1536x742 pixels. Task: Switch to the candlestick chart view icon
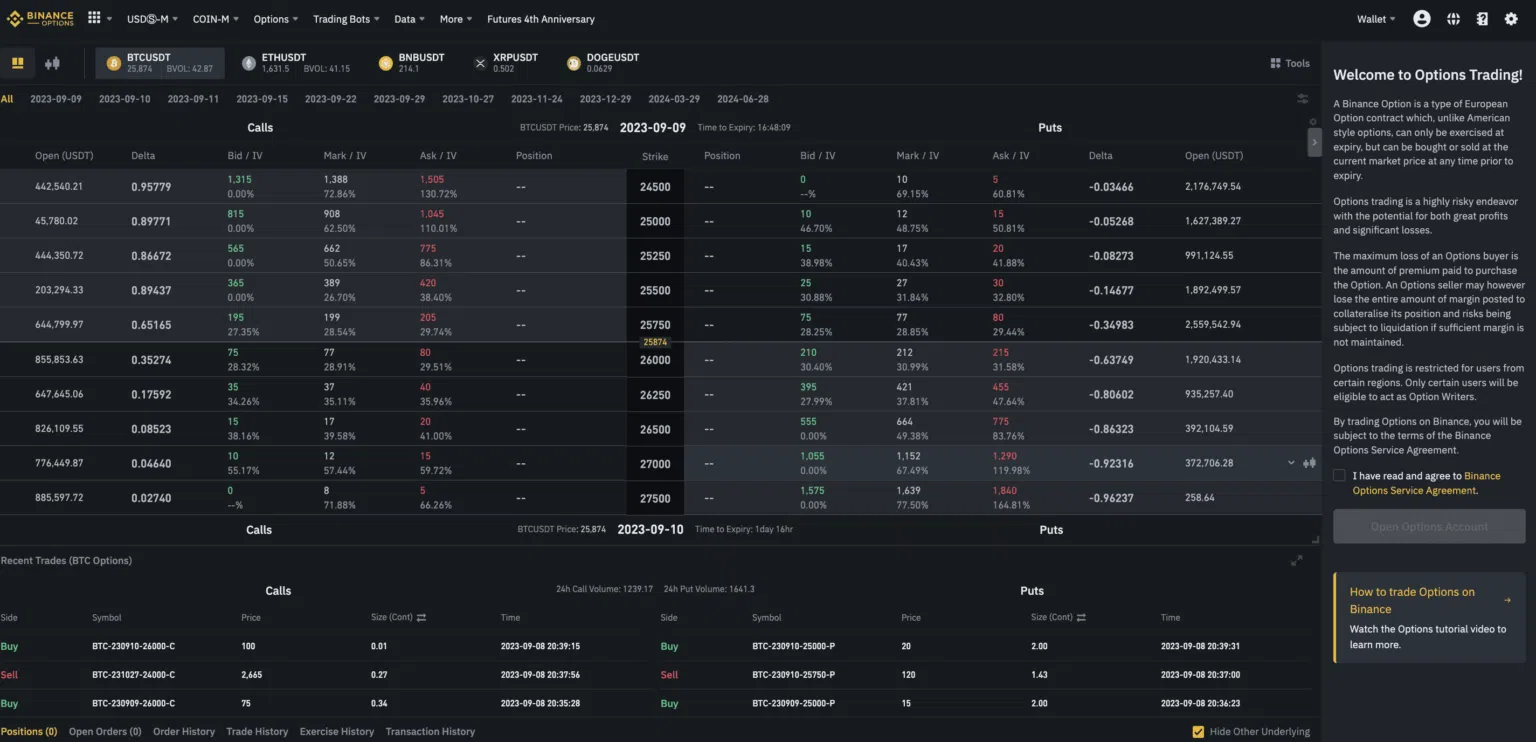(x=52, y=63)
